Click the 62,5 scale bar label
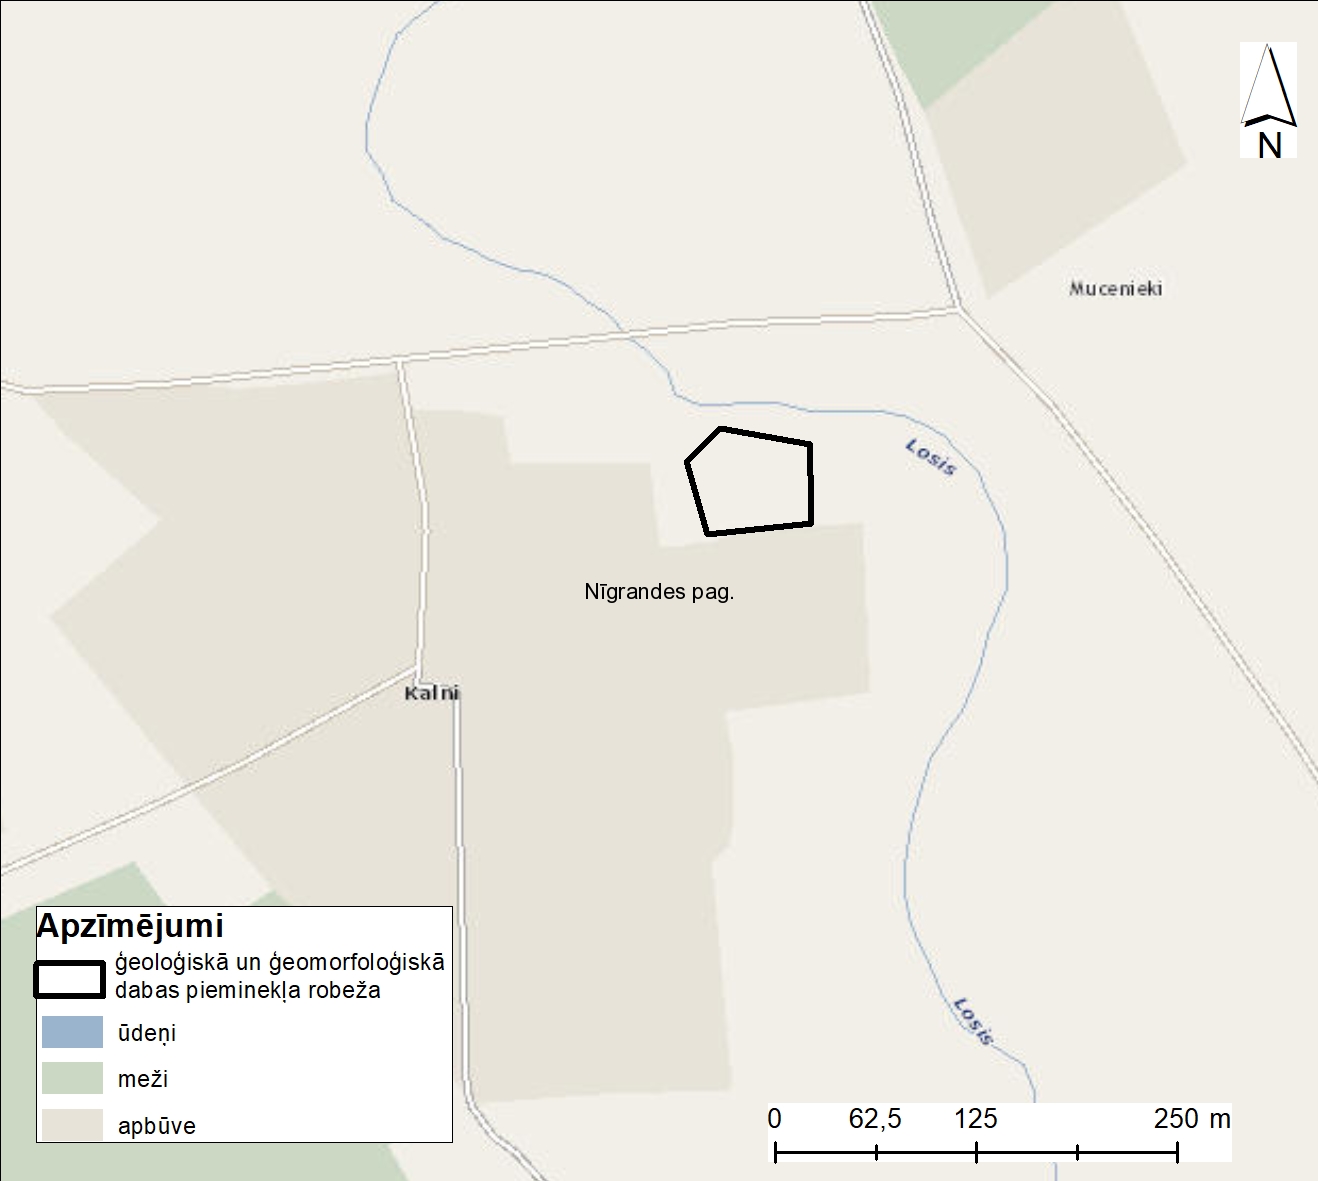The width and height of the screenshot is (1318, 1181). 875,1118
